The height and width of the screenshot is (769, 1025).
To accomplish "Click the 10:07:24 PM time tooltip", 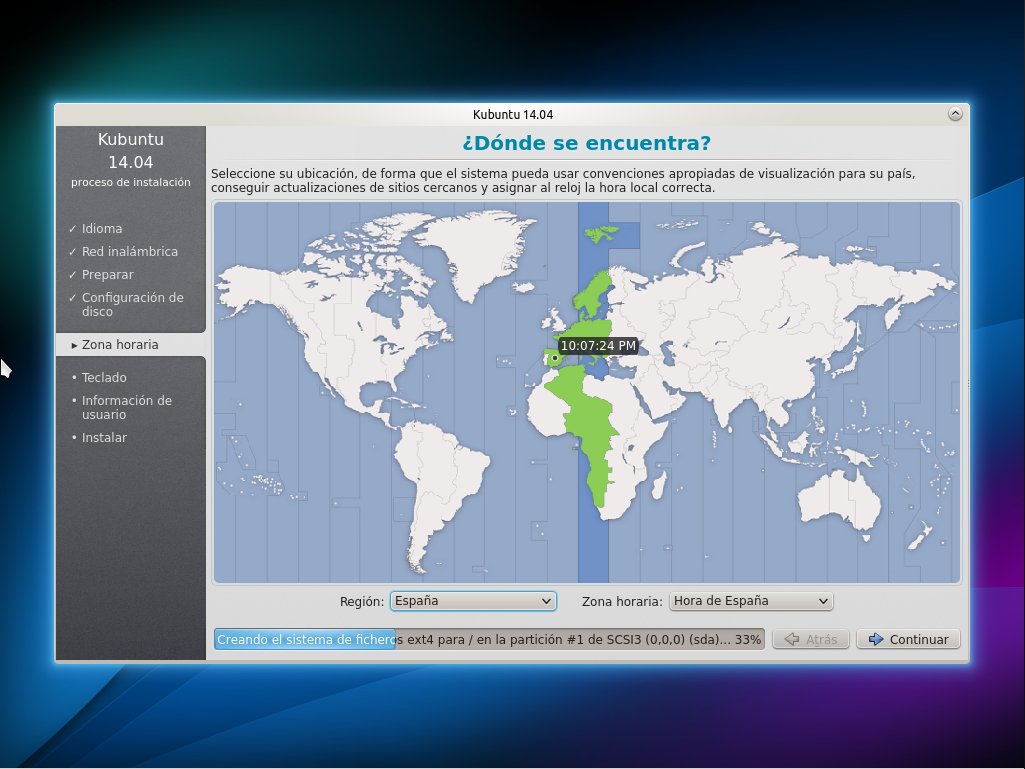I will (598, 345).
